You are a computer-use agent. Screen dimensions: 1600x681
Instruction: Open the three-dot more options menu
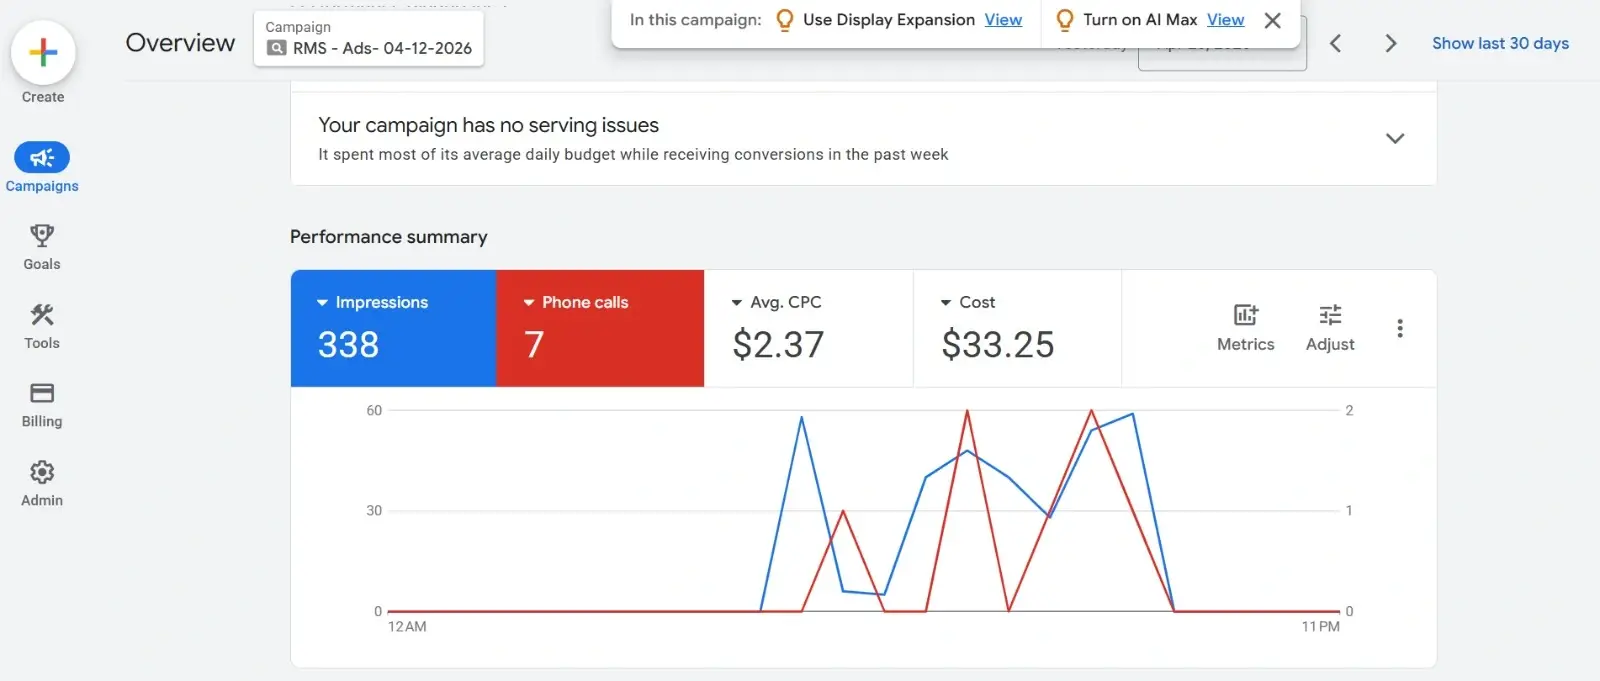(1400, 328)
